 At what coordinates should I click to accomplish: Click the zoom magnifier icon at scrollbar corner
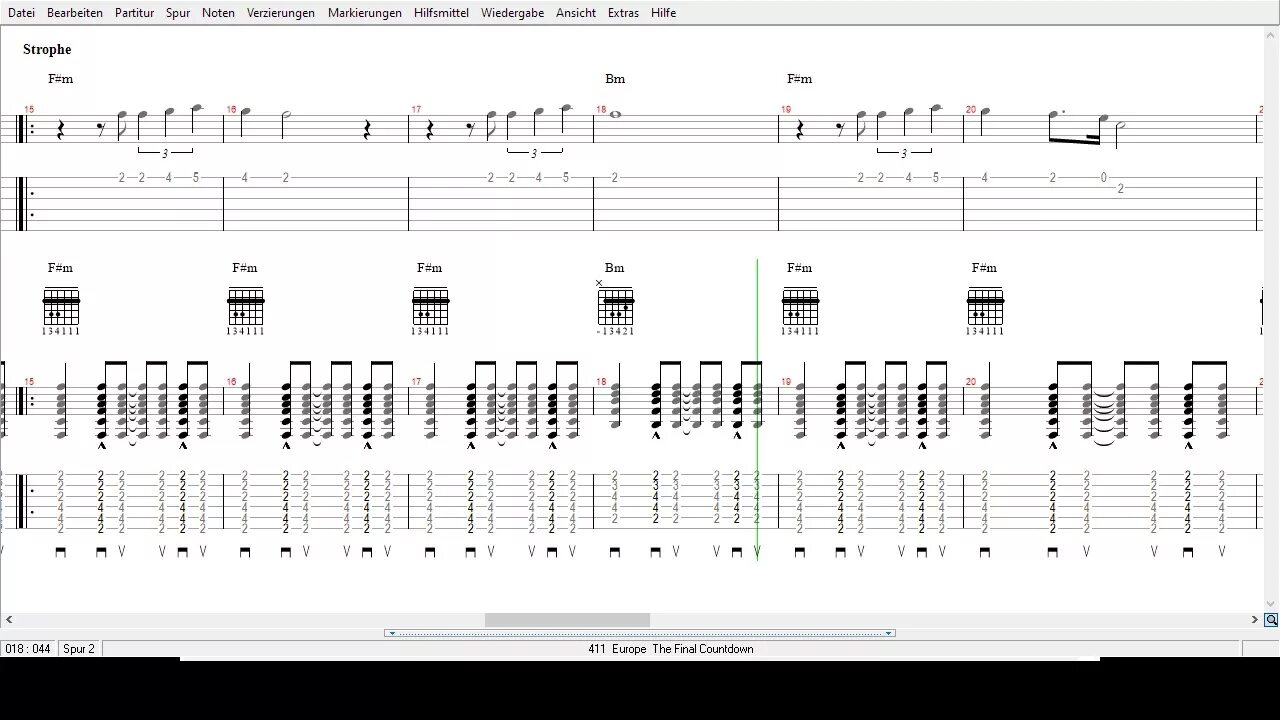[x=1271, y=620]
